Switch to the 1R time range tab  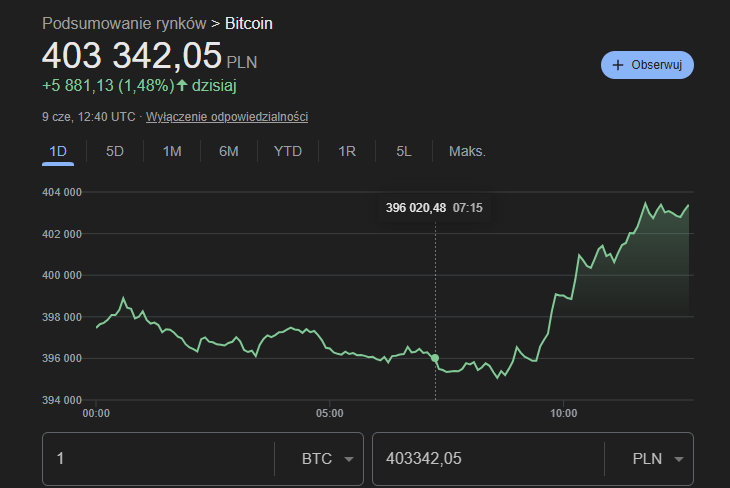[x=347, y=151]
